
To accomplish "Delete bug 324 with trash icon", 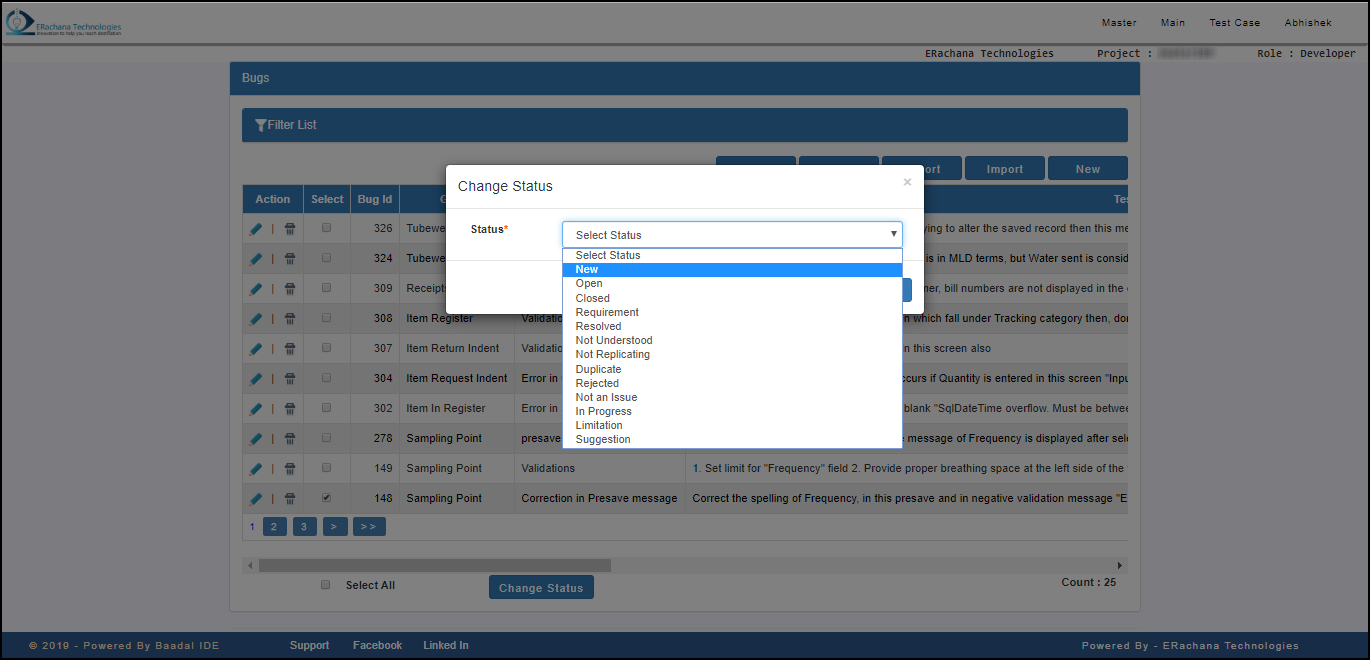I will [x=290, y=259].
